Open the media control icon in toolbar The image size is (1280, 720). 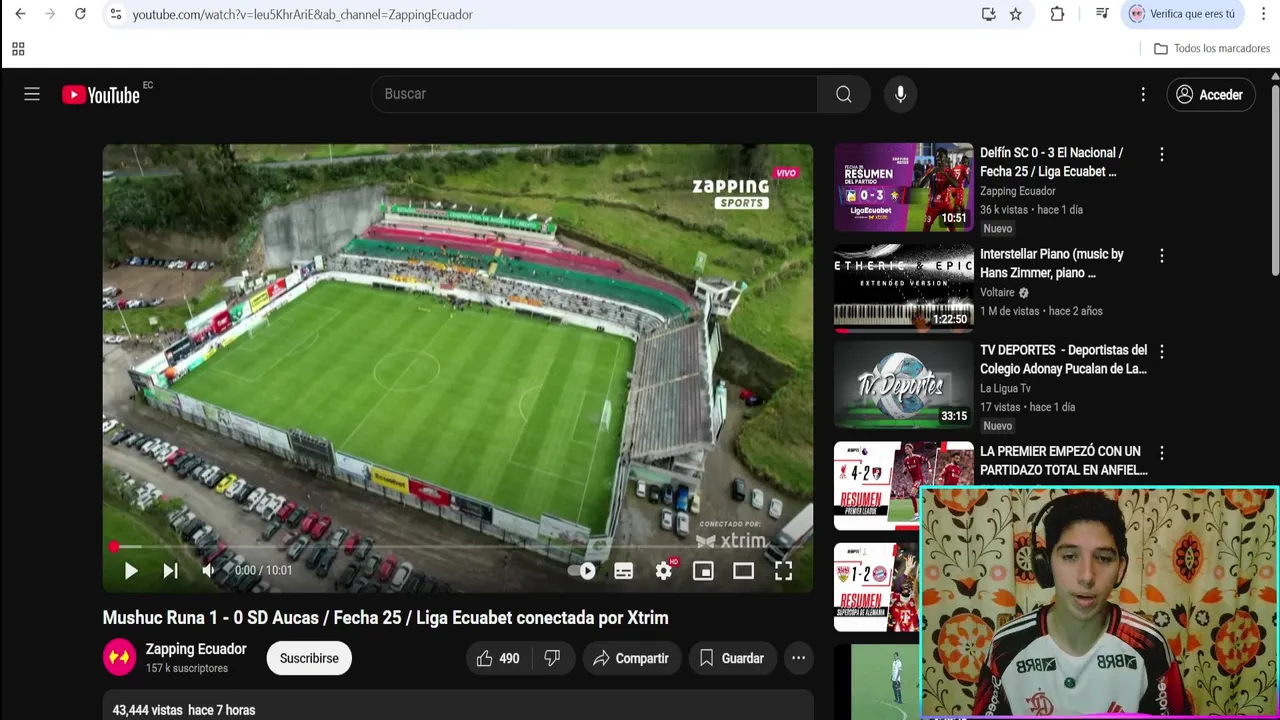[x=1102, y=14]
